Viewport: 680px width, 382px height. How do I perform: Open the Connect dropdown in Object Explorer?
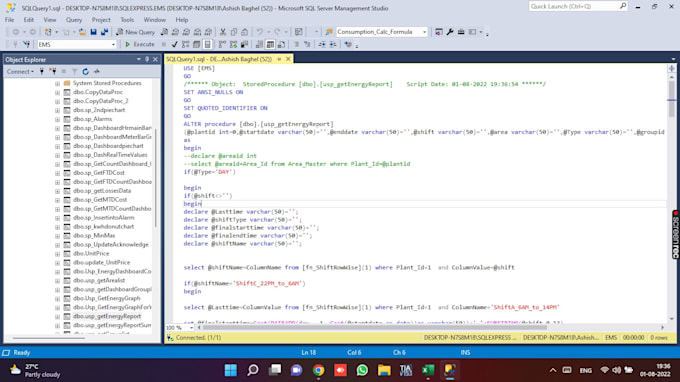[x=20, y=72]
